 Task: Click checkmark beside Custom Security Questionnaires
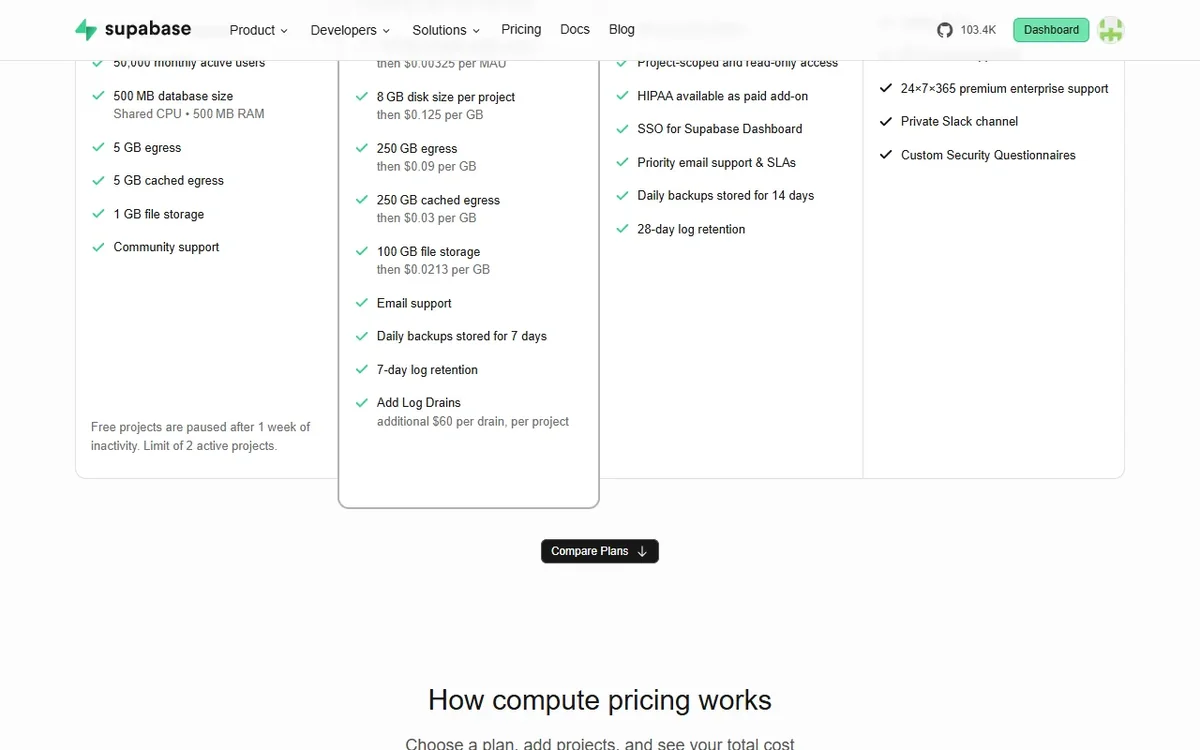click(885, 155)
